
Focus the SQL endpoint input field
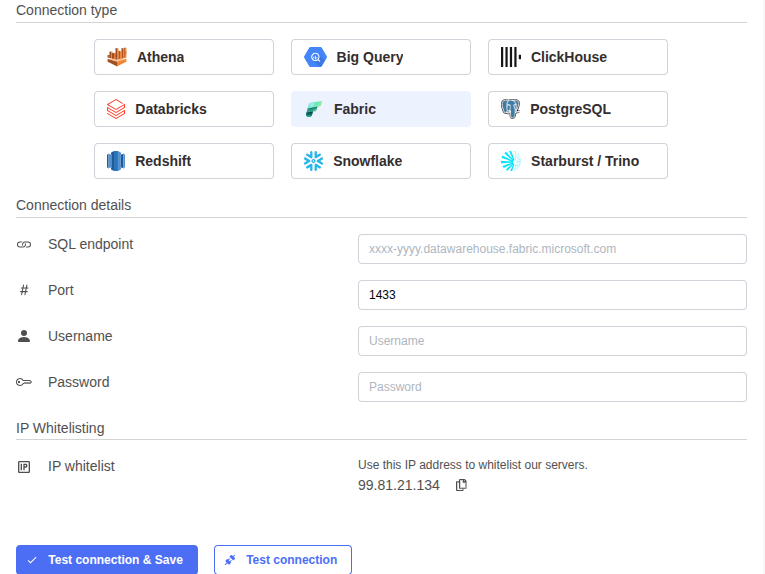click(552, 249)
